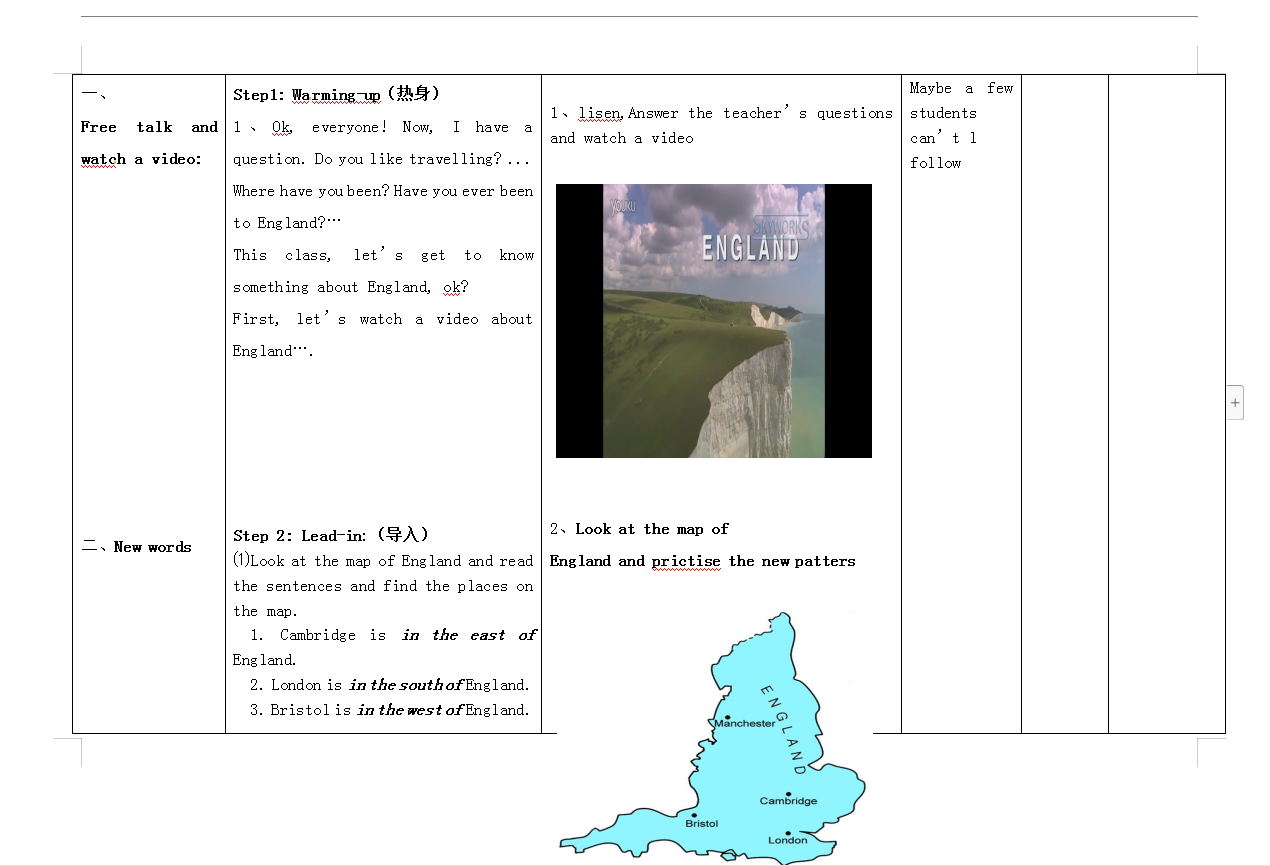Click the plus button at the page's right edge
This screenshot has width=1270, height=866.
point(1235,402)
